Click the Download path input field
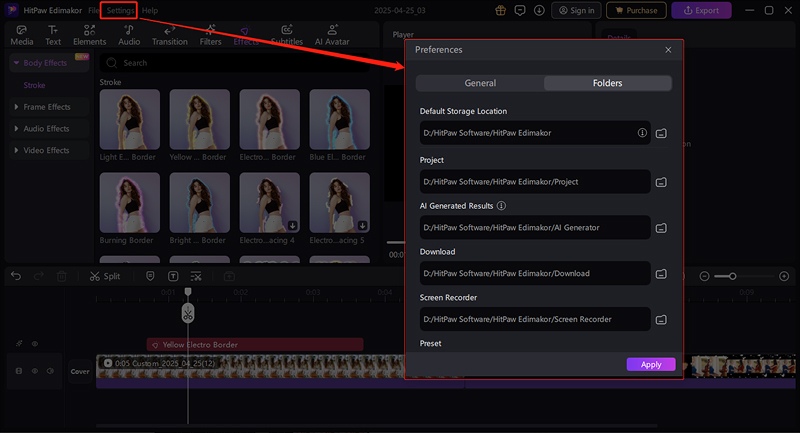800x433 pixels. click(x=535, y=273)
